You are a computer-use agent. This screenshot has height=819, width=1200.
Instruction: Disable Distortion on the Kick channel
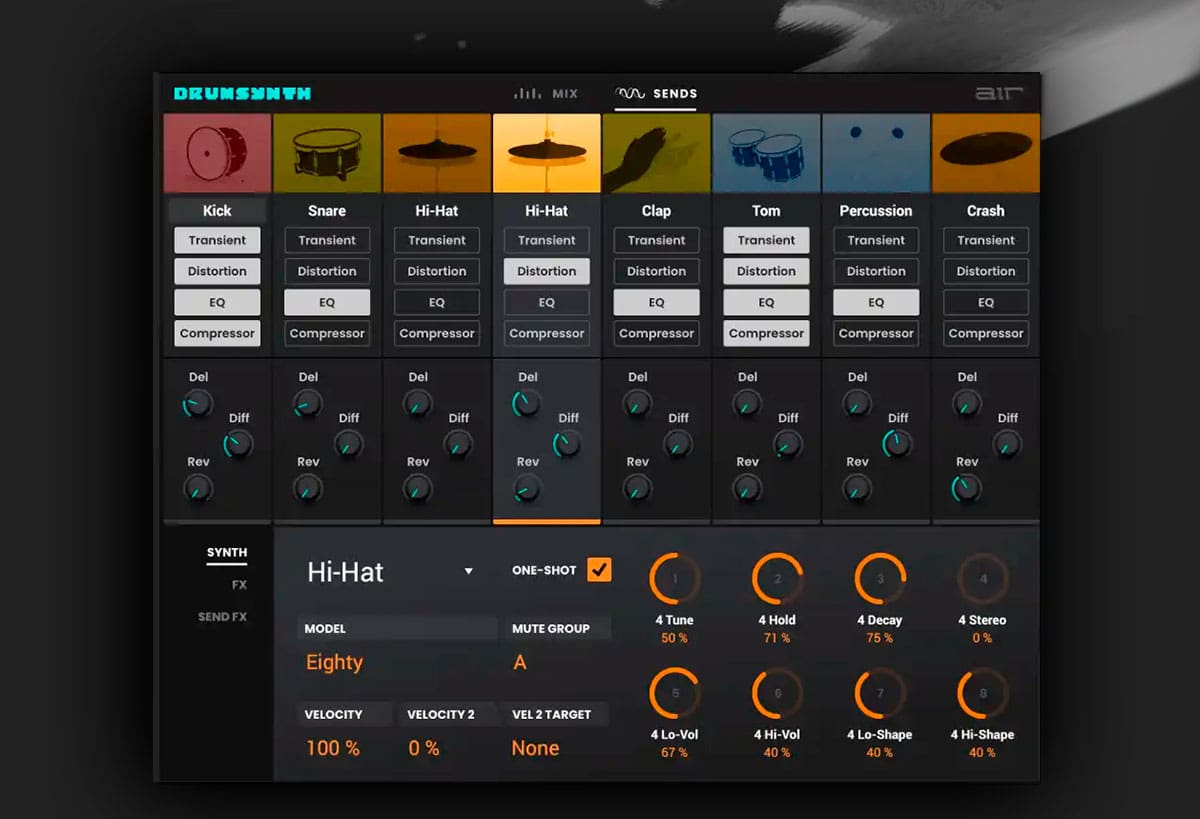[x=217, y=271]
